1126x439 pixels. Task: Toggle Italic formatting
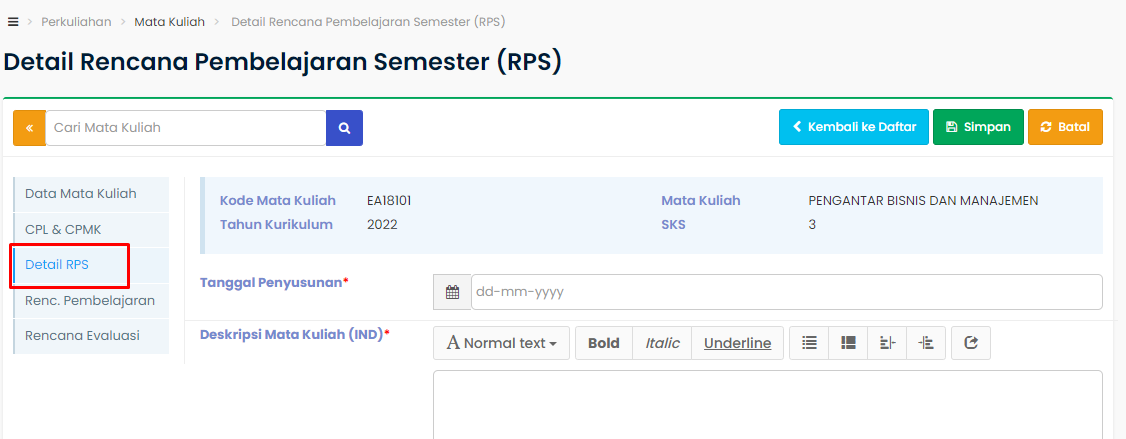(662, 343)
